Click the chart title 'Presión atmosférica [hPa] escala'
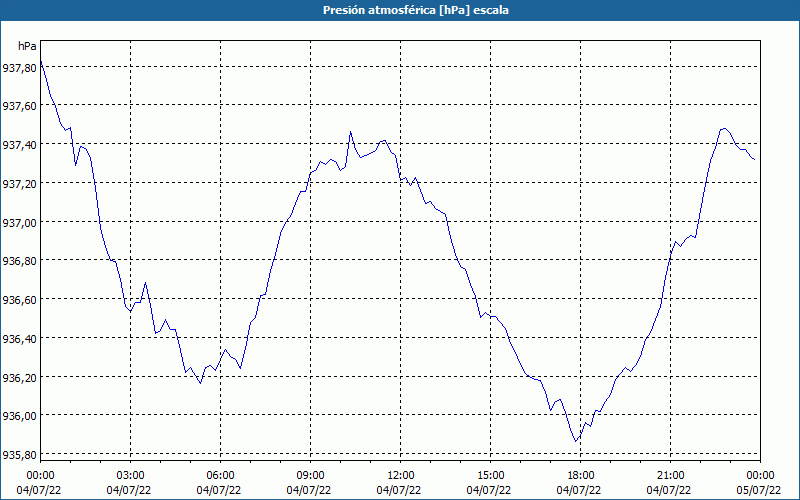The image size is (800, 500). point(415,10)
